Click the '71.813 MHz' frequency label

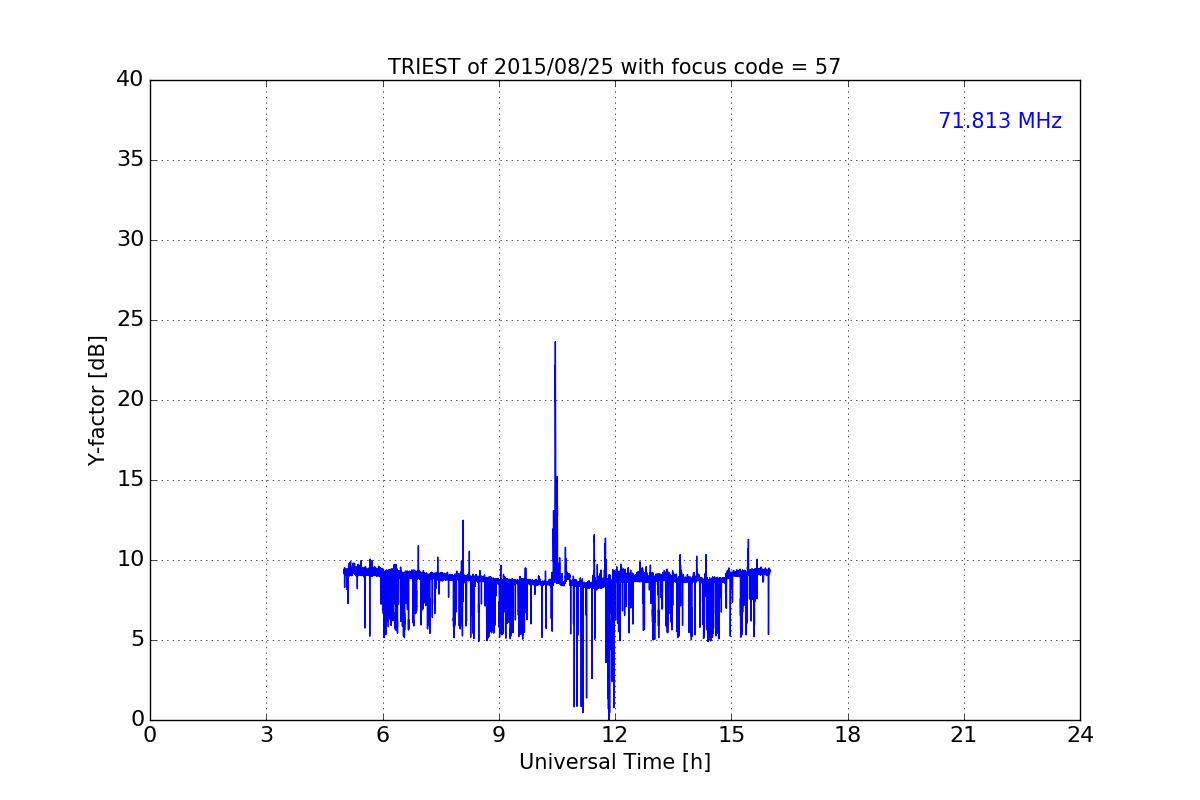point(1000,121)
